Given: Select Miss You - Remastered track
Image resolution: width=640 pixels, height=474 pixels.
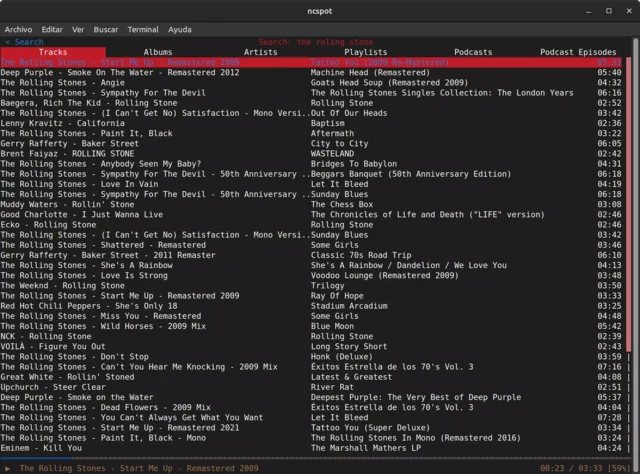Looking at the screenshot, I should (x=311, y=316).
